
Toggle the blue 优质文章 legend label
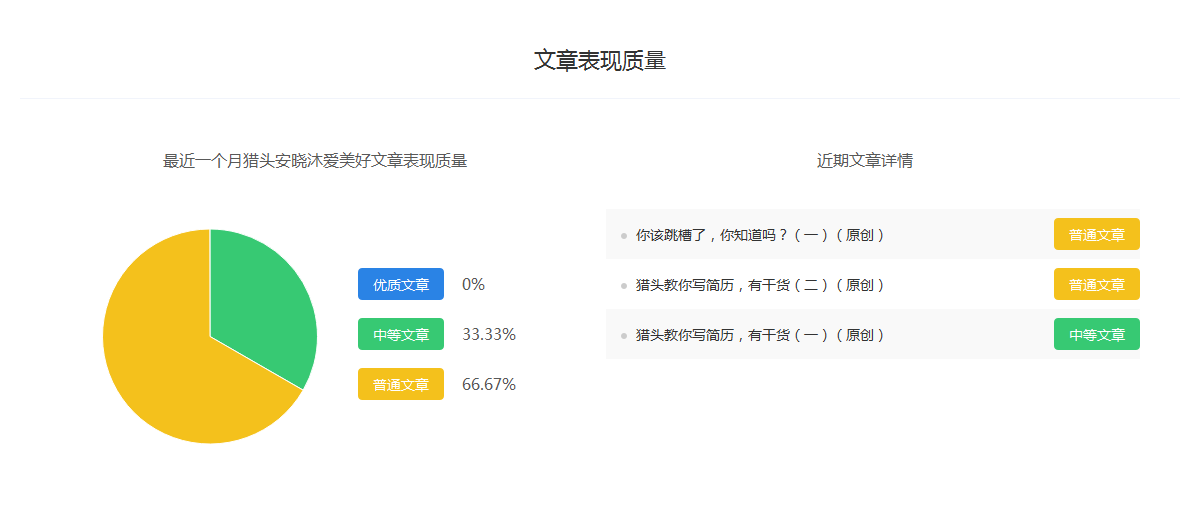pyautogui.click(x=401, y=284)
